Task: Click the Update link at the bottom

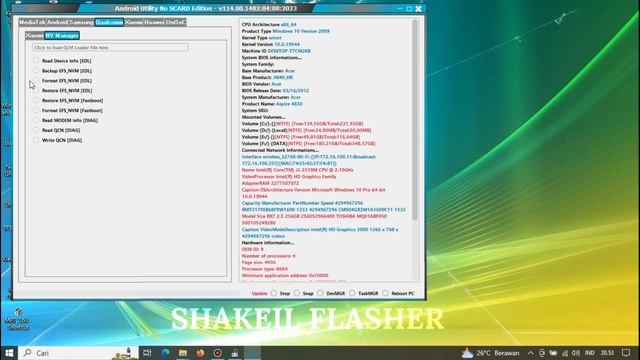Action: click(x=259, y=293)
